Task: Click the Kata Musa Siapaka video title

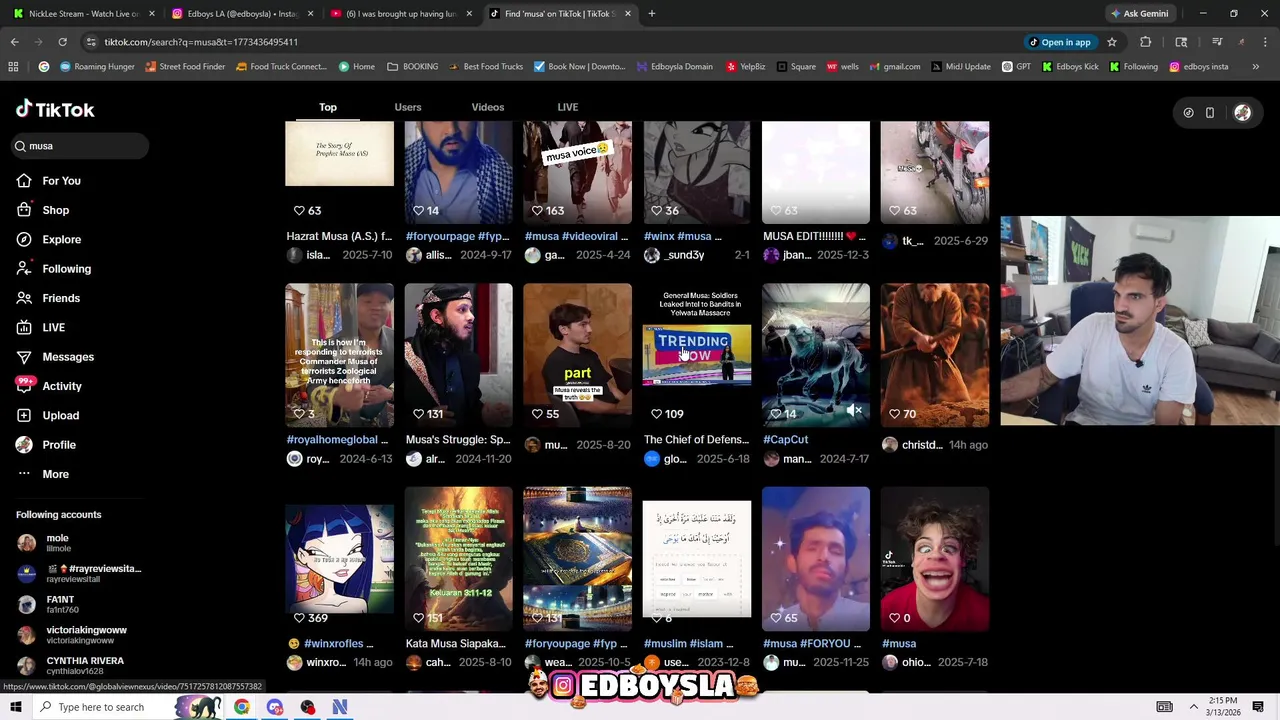Action: (x=458, y=644)
